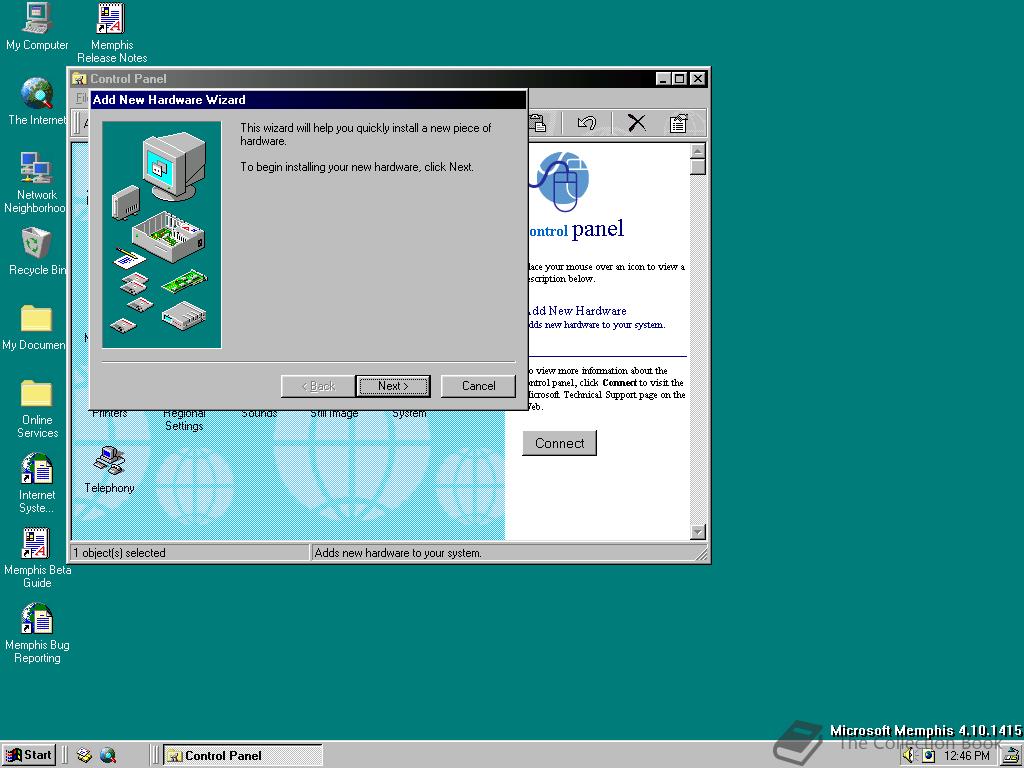Click the Control Panel title bar icon
The width and height of the screenshot is (1024, 768).
(79, 78)
